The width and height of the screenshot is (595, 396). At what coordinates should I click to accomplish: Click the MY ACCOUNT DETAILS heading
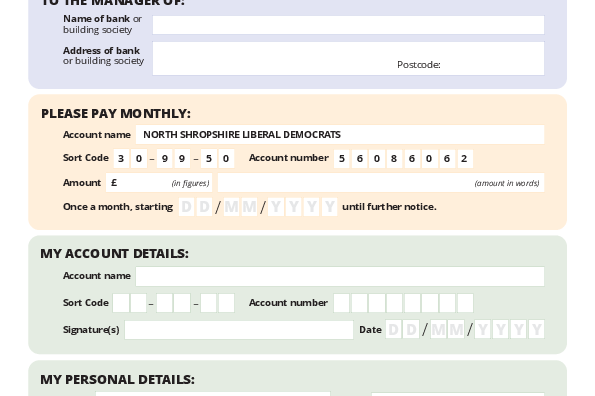click(x=115, y=253)
